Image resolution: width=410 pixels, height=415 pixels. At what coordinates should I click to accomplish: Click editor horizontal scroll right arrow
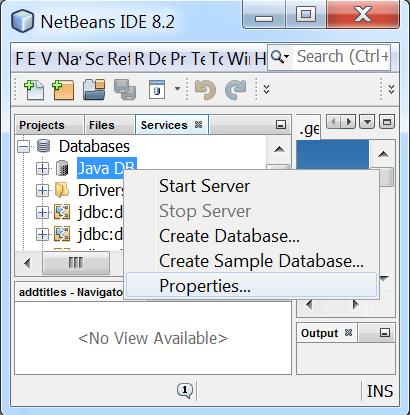point(356,304)
